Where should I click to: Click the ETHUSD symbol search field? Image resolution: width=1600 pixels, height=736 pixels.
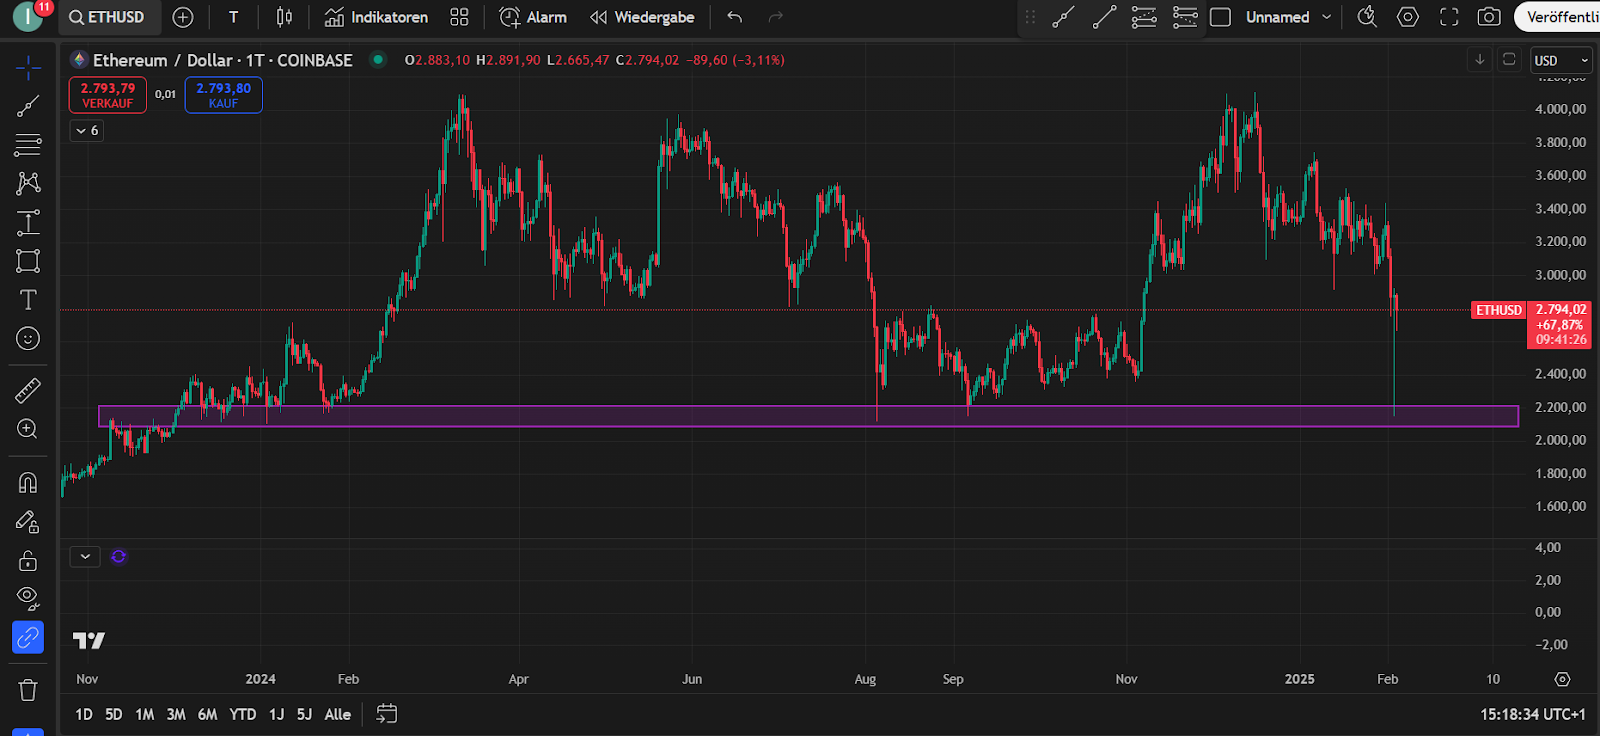click(x=107, y=17)
